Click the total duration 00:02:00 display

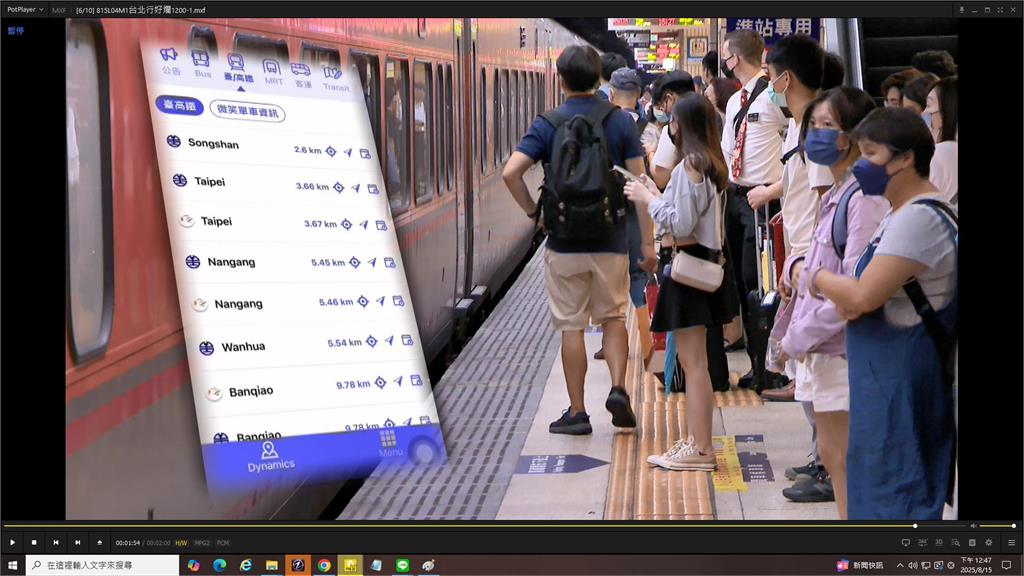pyautogui.click(x=159, y=543)
